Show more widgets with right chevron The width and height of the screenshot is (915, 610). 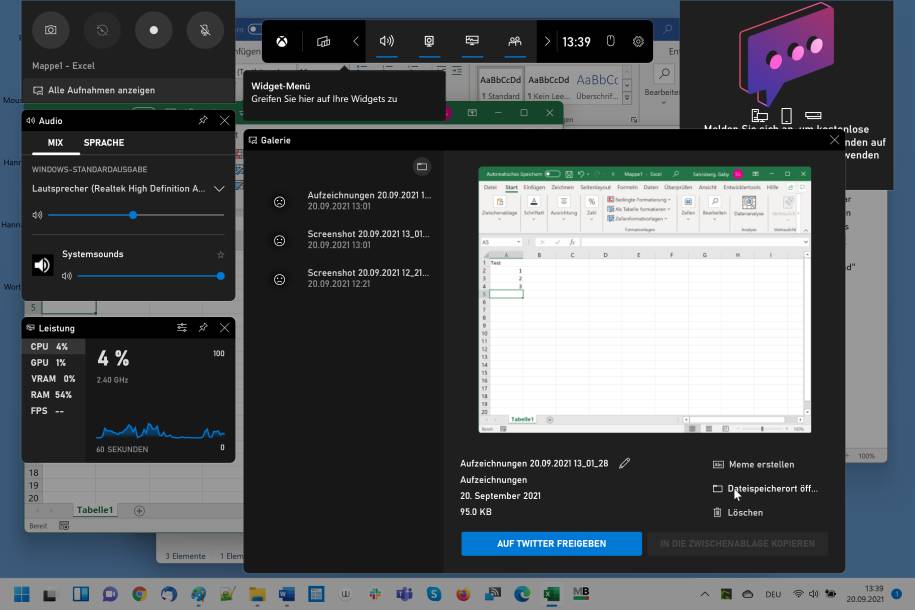pyautogui.click(x=547, y=42)
